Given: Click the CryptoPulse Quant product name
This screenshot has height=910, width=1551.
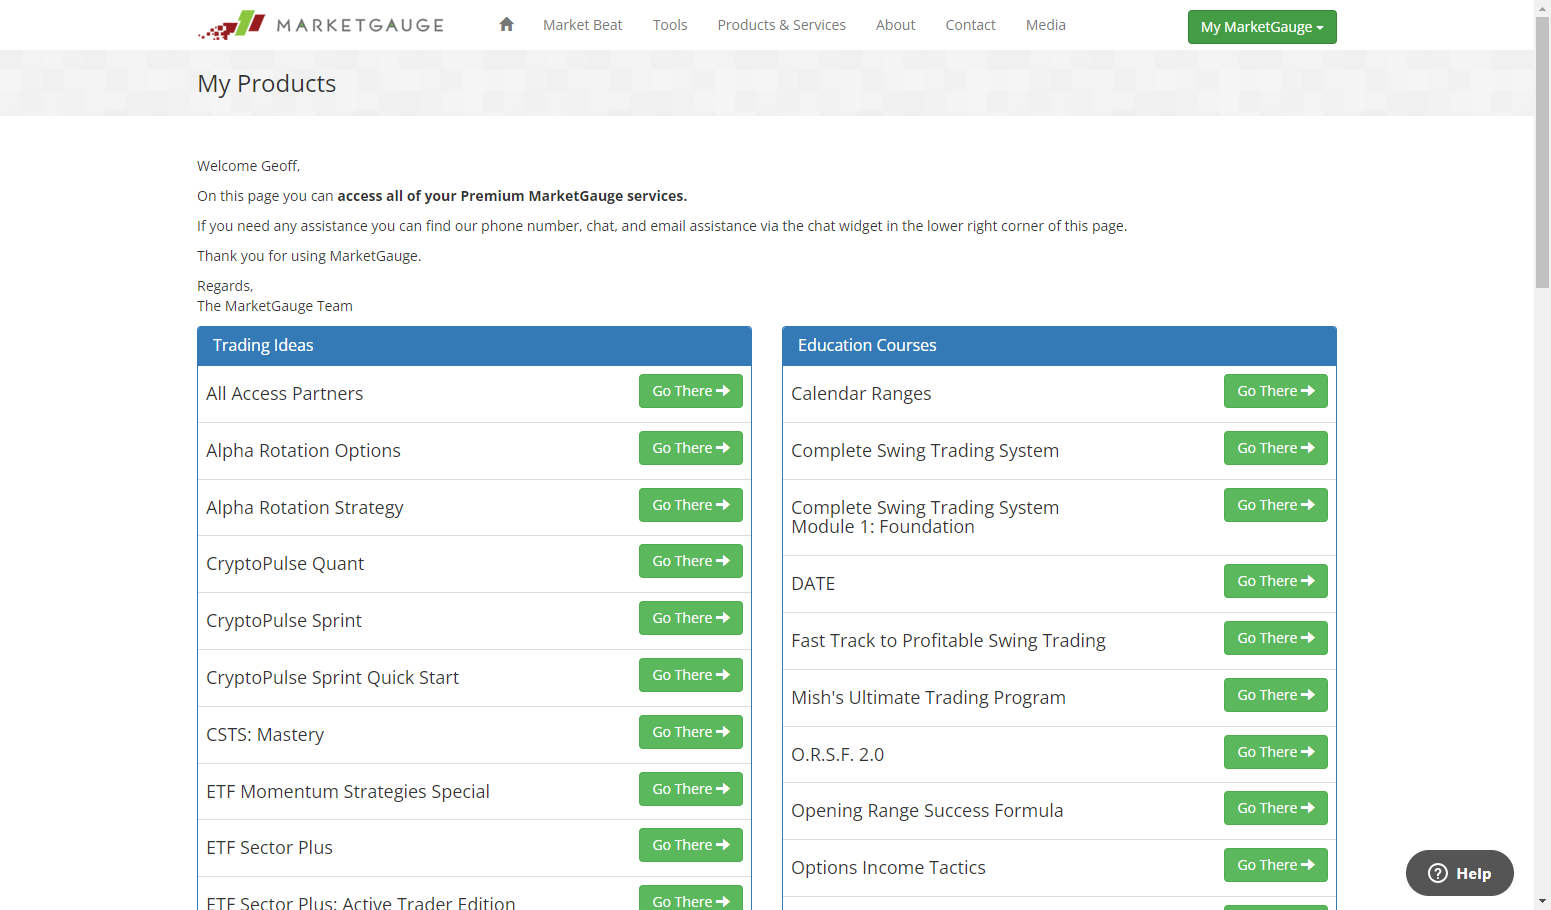Looking at the screenshot, I should [285, 564].
